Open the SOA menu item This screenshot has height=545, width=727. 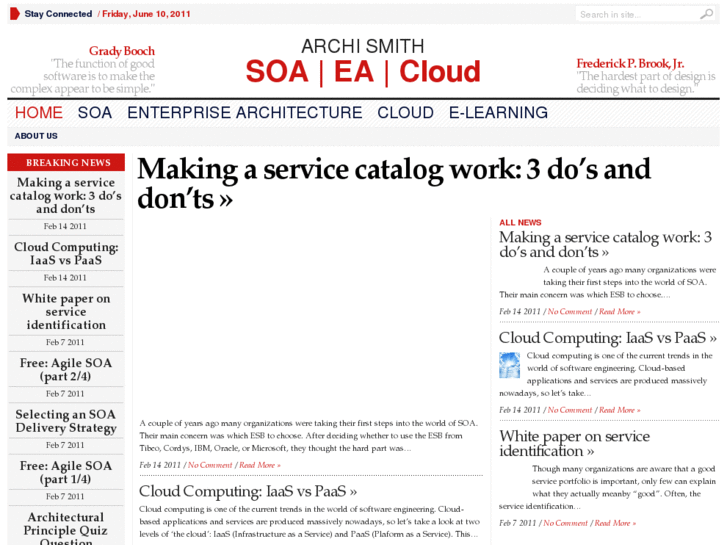point(95,113)
